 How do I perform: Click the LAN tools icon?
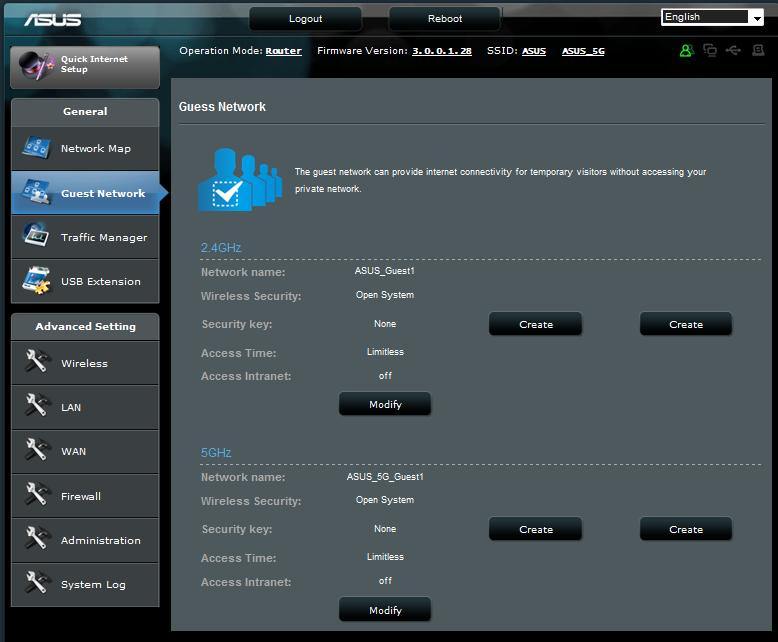click(37, 405)
